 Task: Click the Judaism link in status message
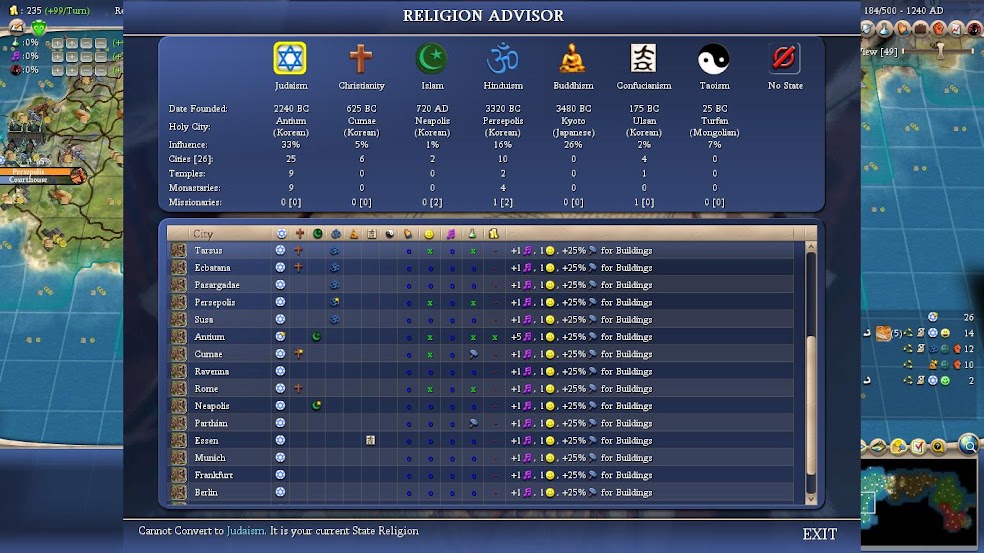(x=245, y=531)
